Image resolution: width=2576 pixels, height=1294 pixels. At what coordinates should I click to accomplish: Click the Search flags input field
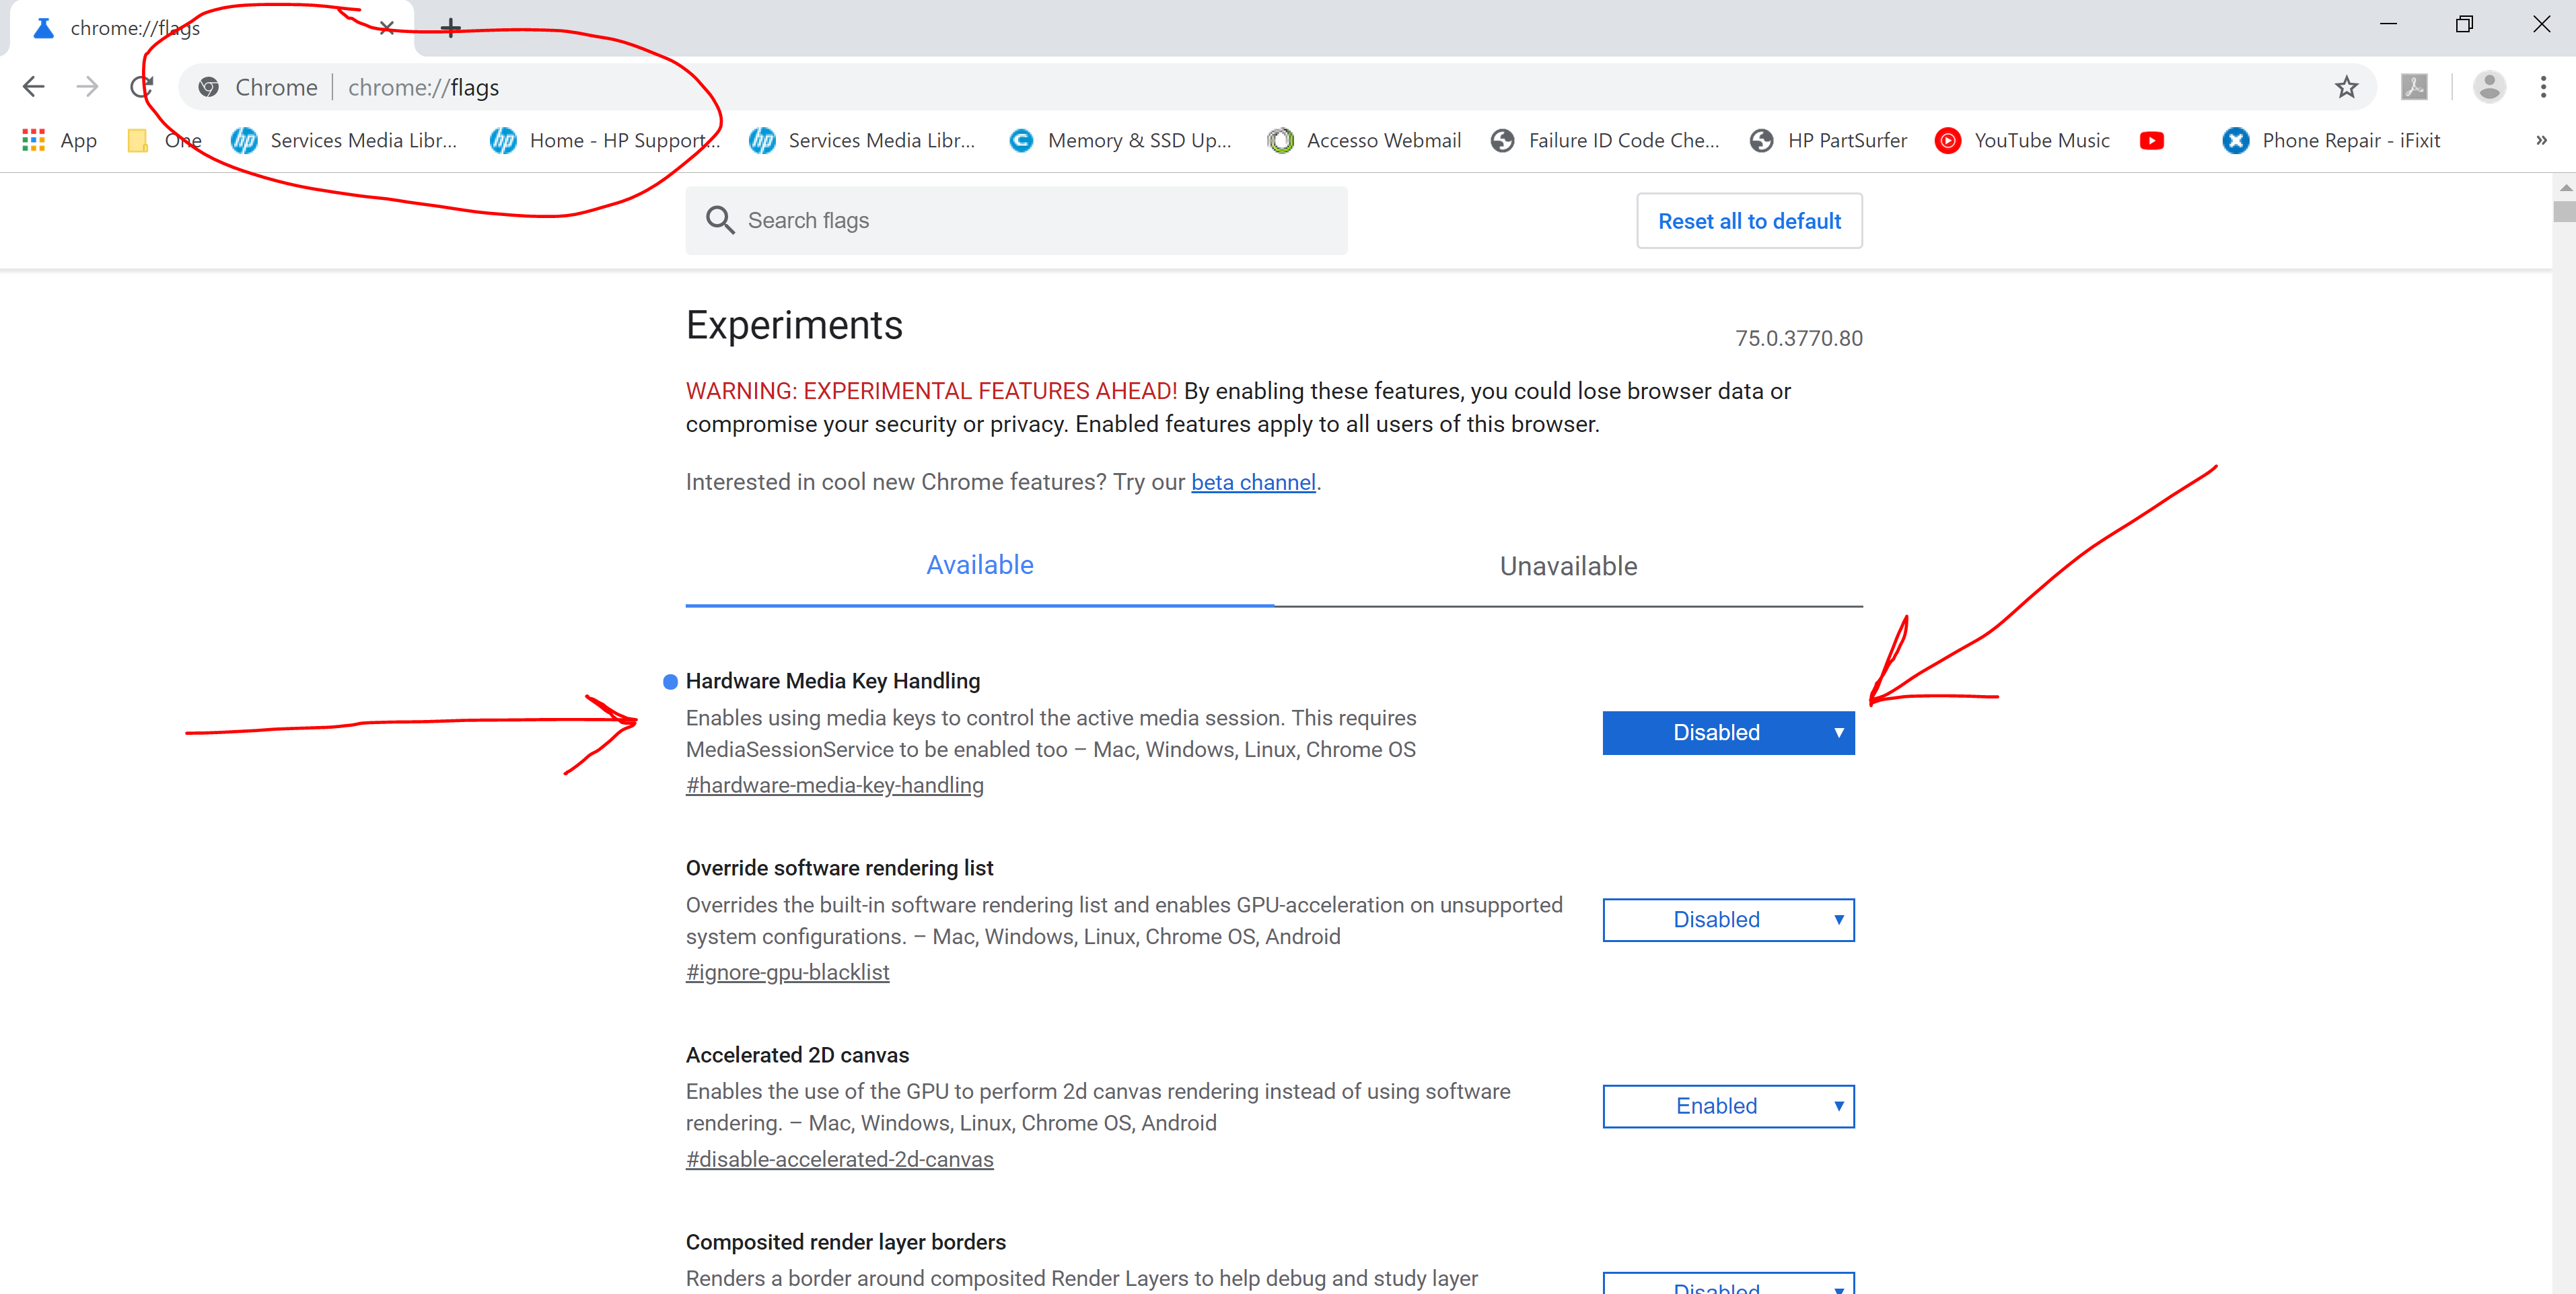pyautogui.click(x=1016, y=220)
